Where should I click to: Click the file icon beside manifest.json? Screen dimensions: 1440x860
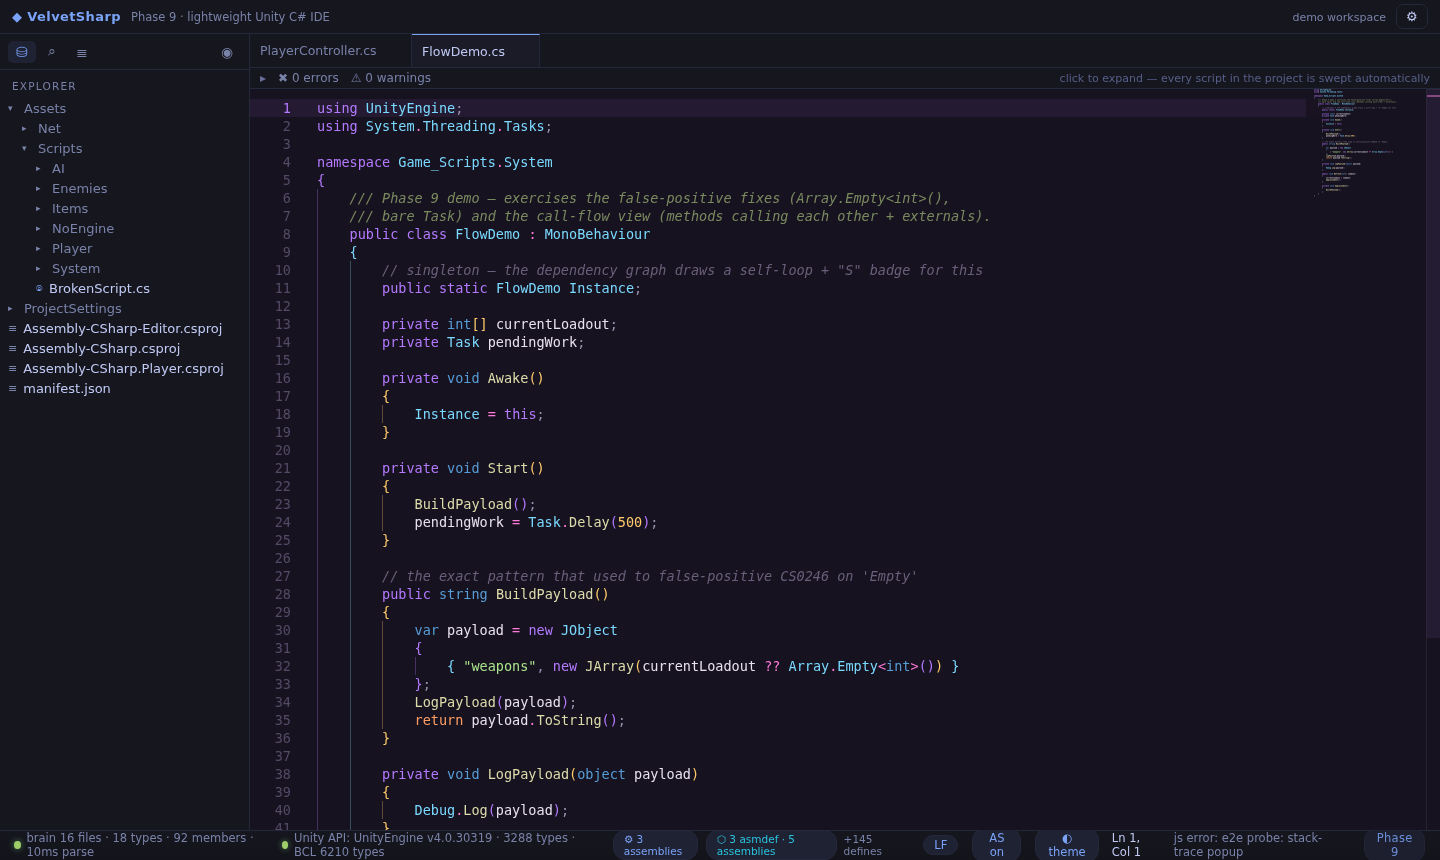13,388
